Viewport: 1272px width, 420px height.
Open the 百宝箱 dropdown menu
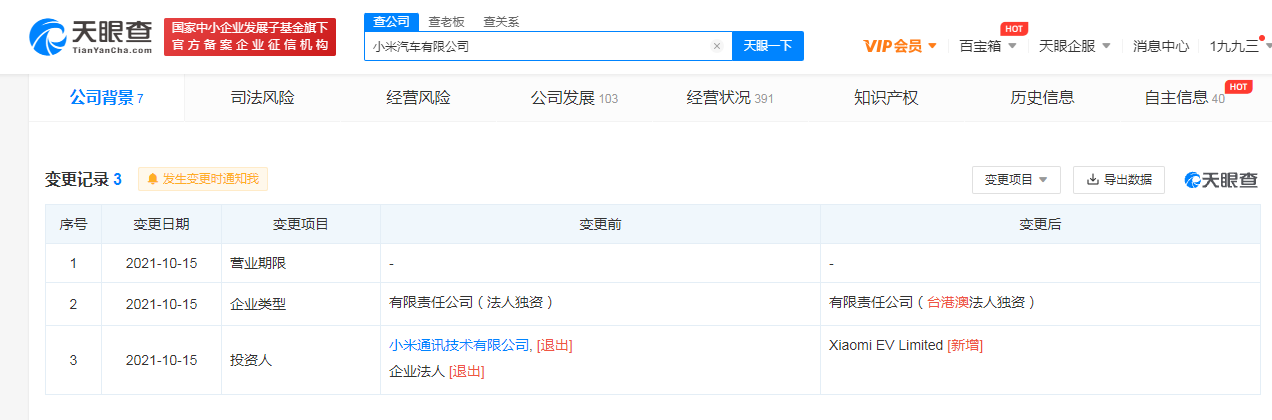988,46
